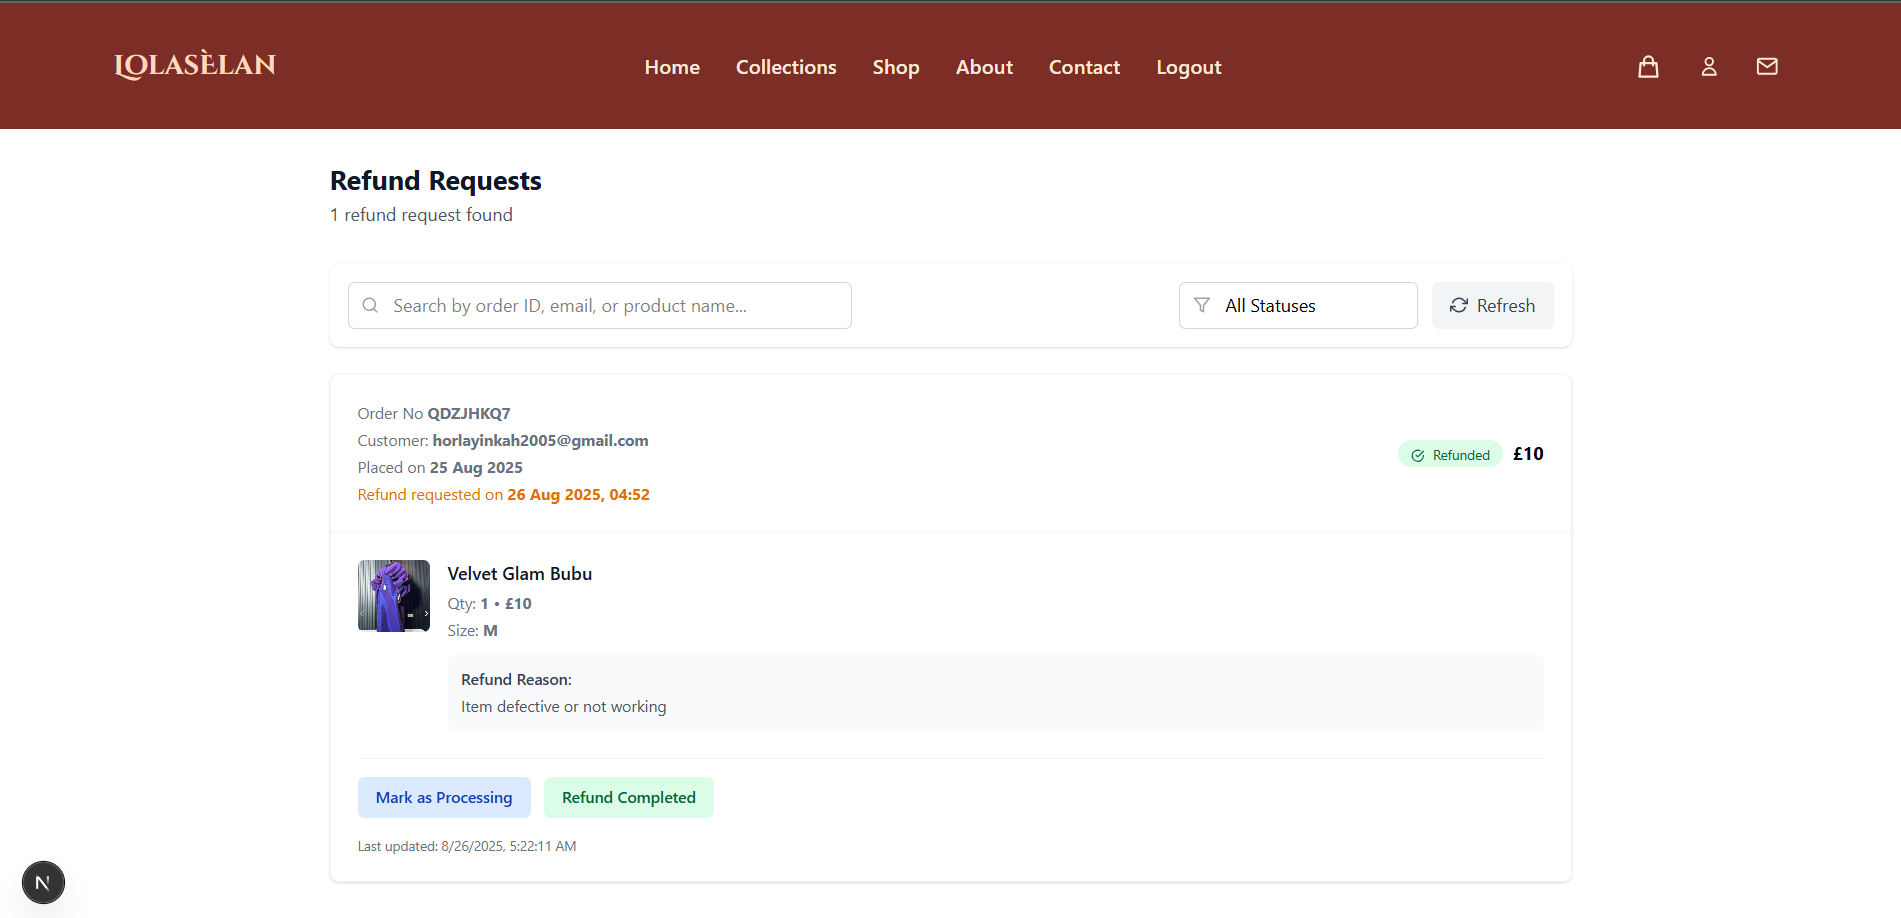Viewport: 1901px width, 918px height.
Task: Navigate to Shop in the header
Action: [x=895, y=67]
